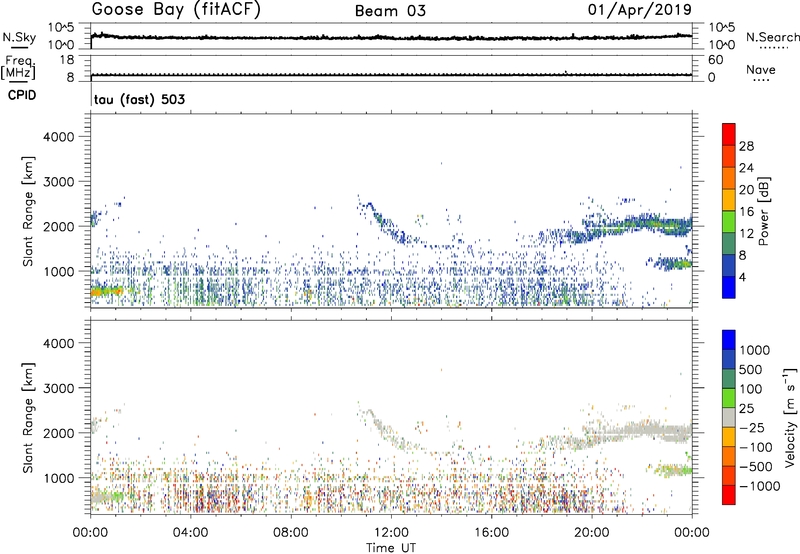Click the "CPID" row label

[22, 95]
